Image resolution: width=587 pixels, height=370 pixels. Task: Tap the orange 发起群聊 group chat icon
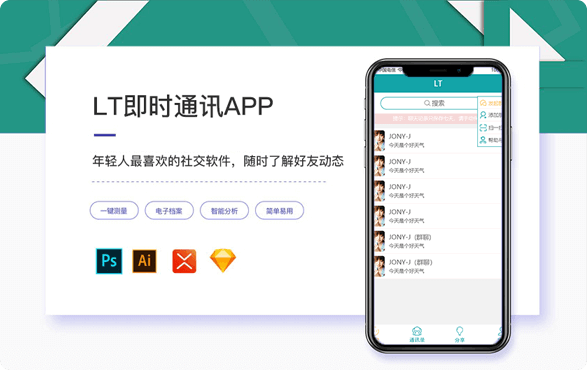pos(483,103)
